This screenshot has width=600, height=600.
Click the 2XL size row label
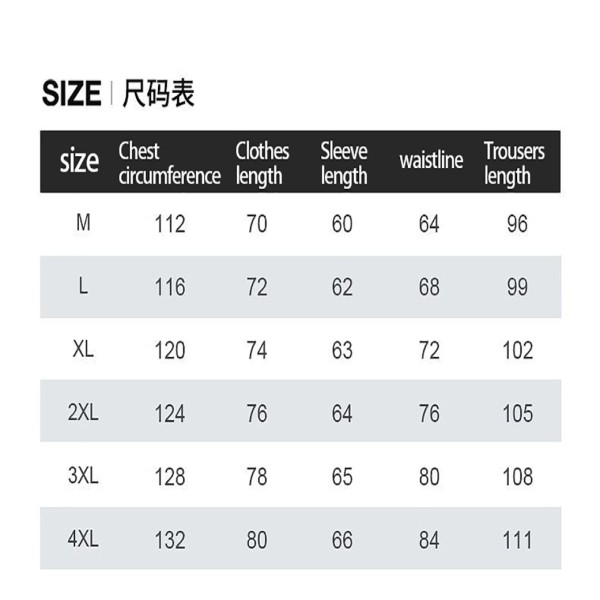[83, 412]
